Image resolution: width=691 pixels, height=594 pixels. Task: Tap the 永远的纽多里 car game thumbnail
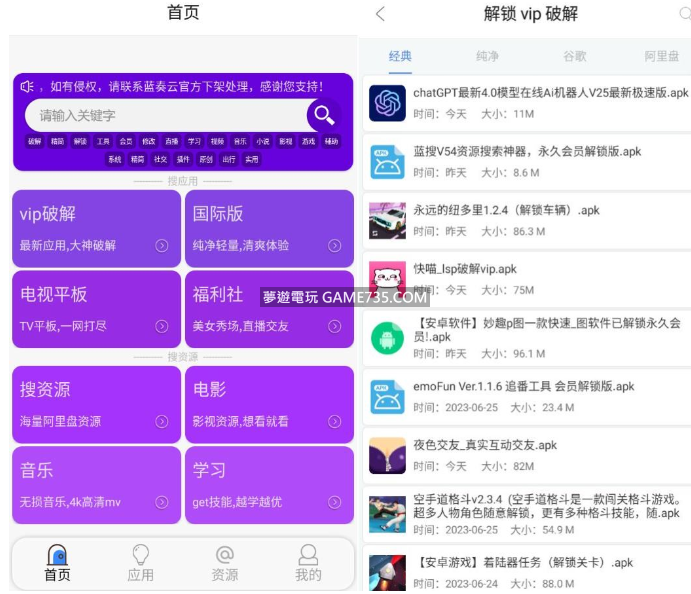click(387, 220)
